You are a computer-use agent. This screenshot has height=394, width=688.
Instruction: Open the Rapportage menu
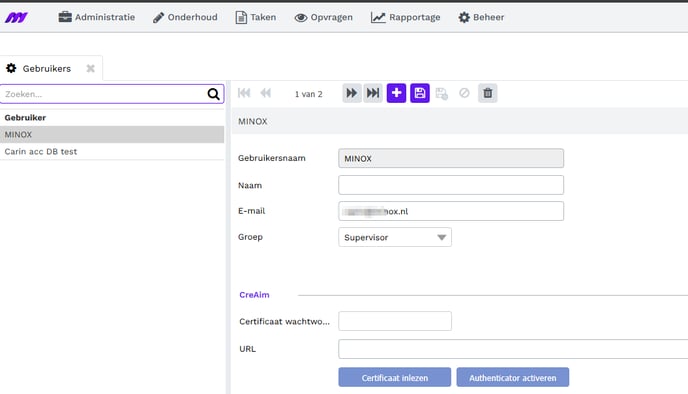pos(405,17)
